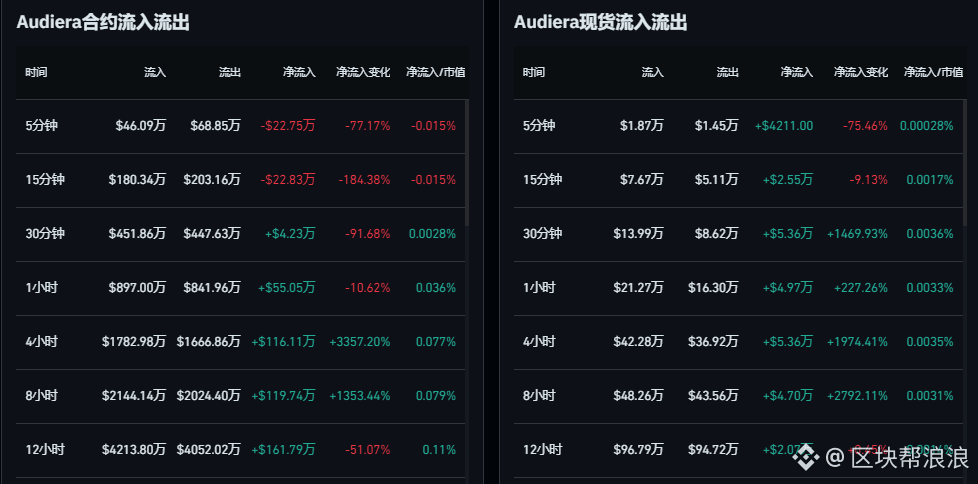Click the $4213.80万 inflow value
Screen dimensions: 978x484
point(134,450)
